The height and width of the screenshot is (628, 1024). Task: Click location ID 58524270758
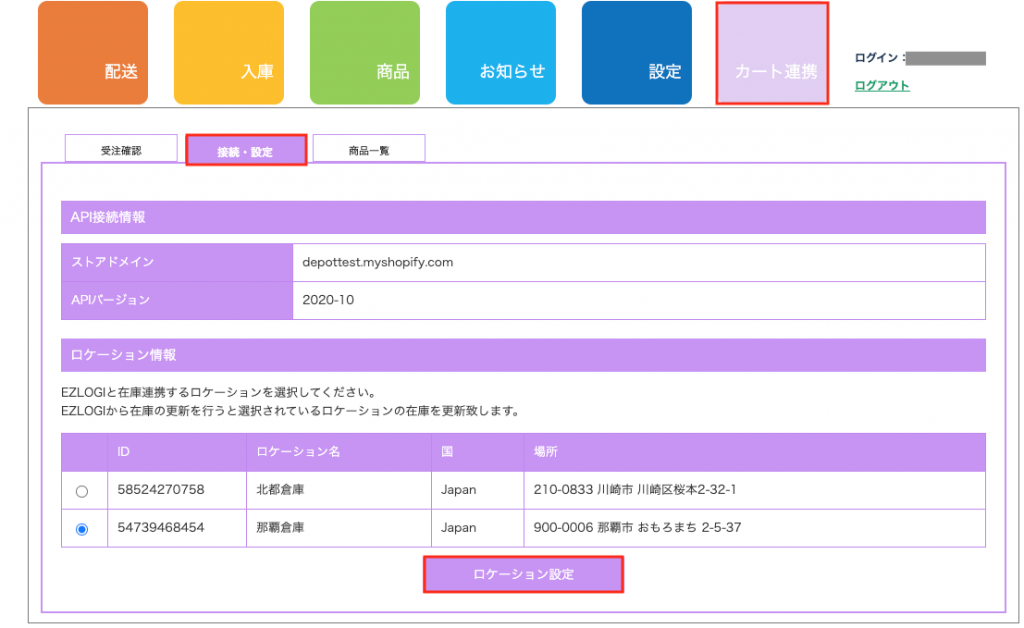161,490
